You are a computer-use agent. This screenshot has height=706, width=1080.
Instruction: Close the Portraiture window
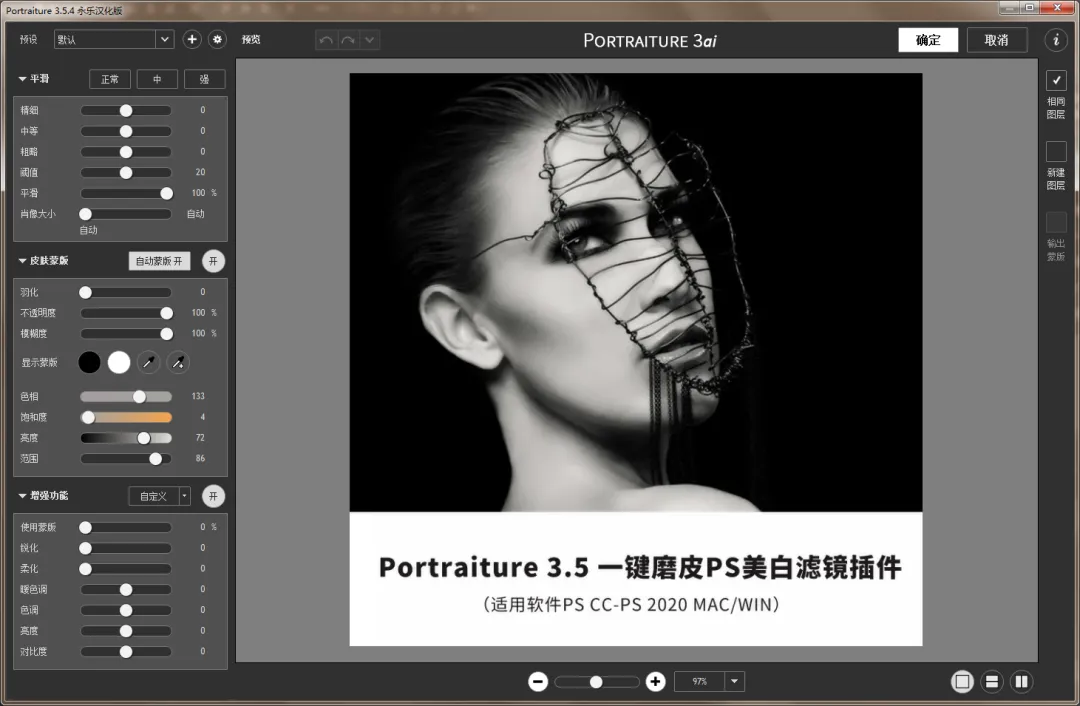click(x=1058, y=8)
